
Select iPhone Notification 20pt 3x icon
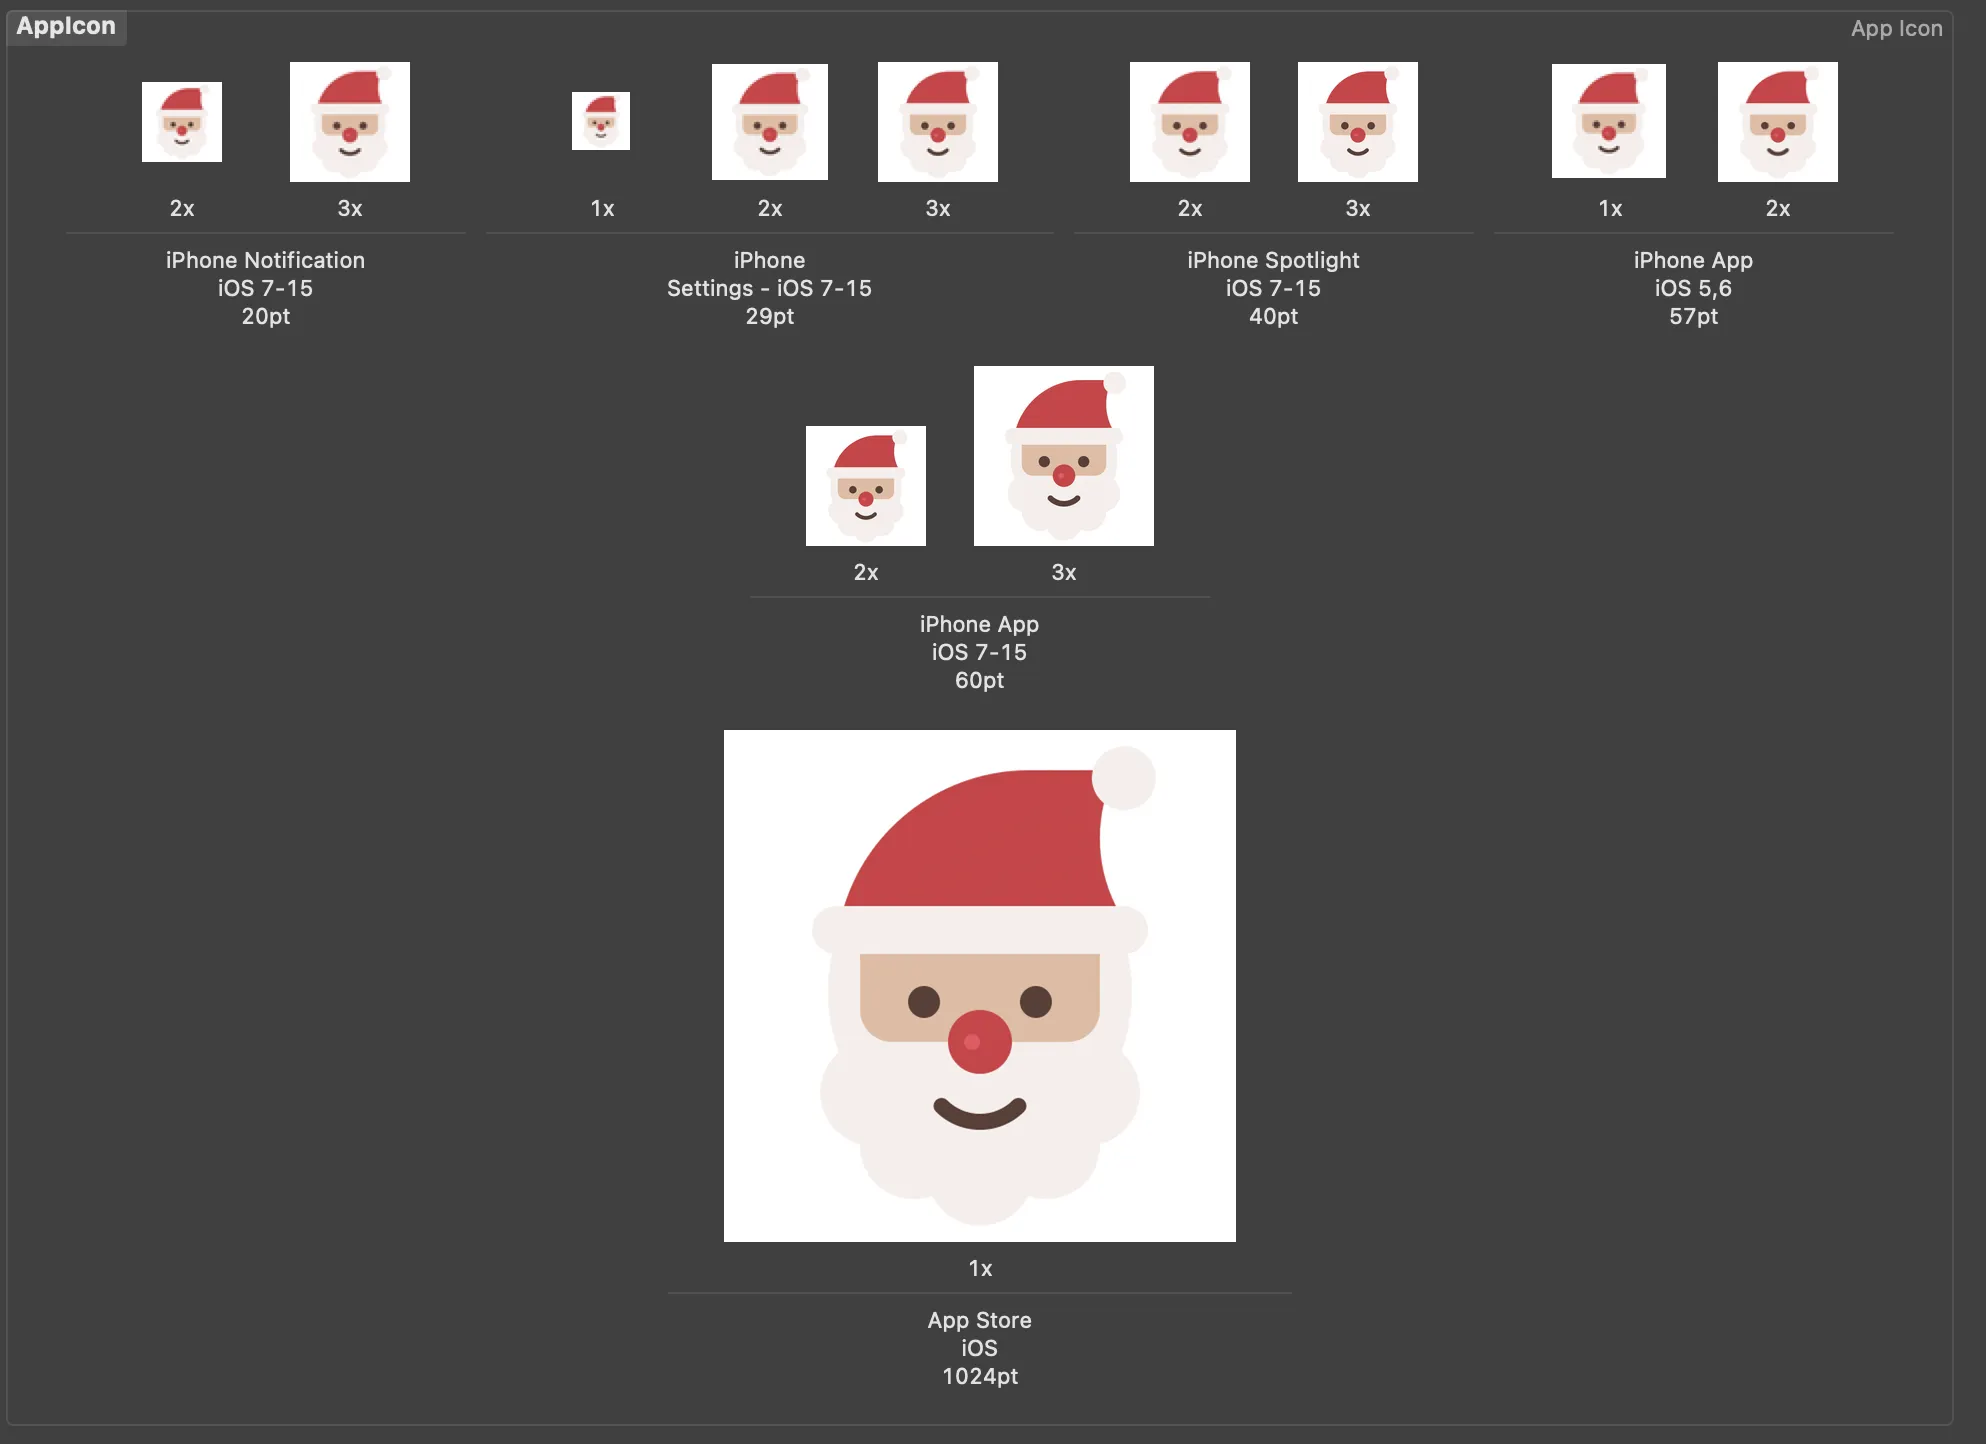[350, 122]
